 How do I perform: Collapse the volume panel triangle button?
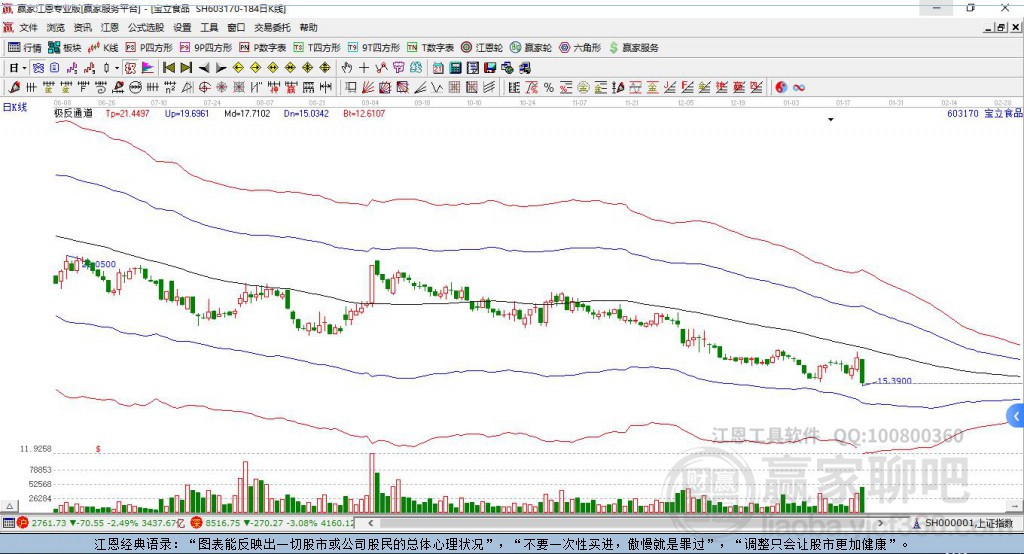click(x=9, y=506)
